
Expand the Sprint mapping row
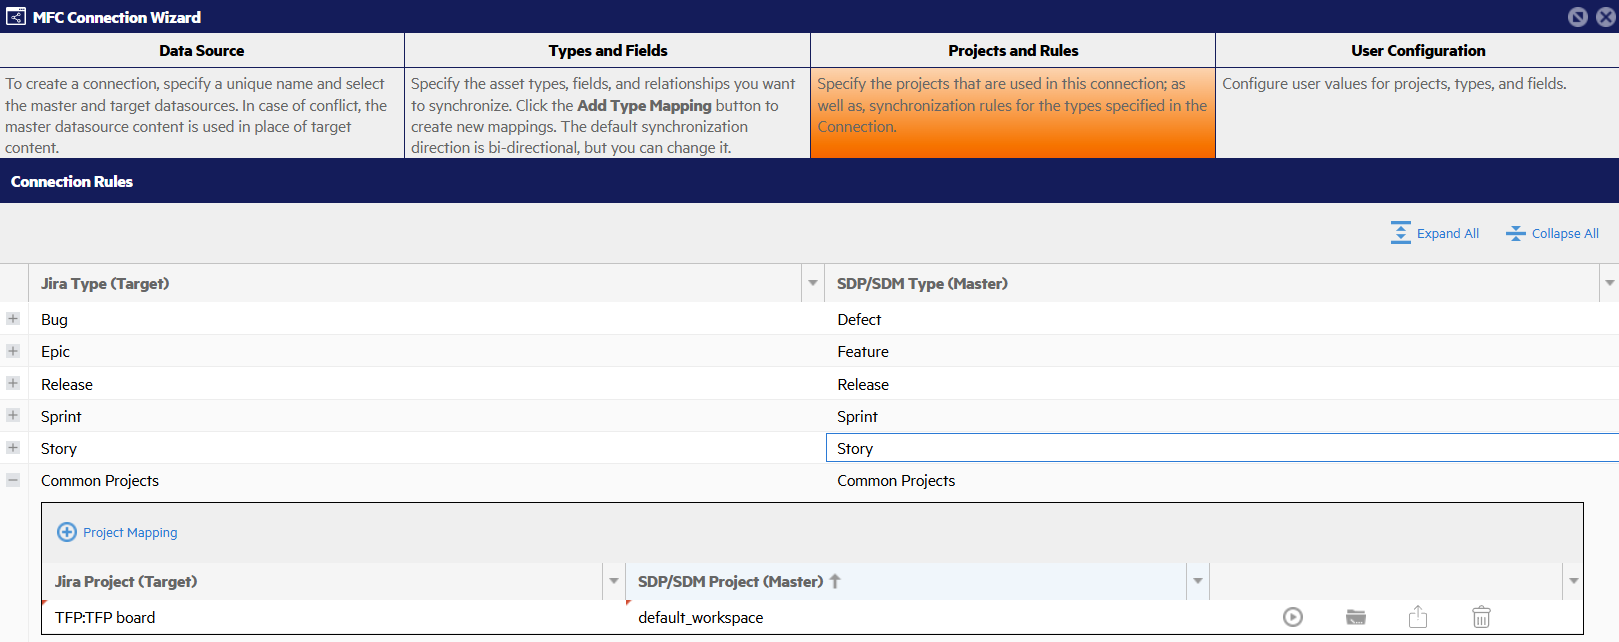[13, 415]
